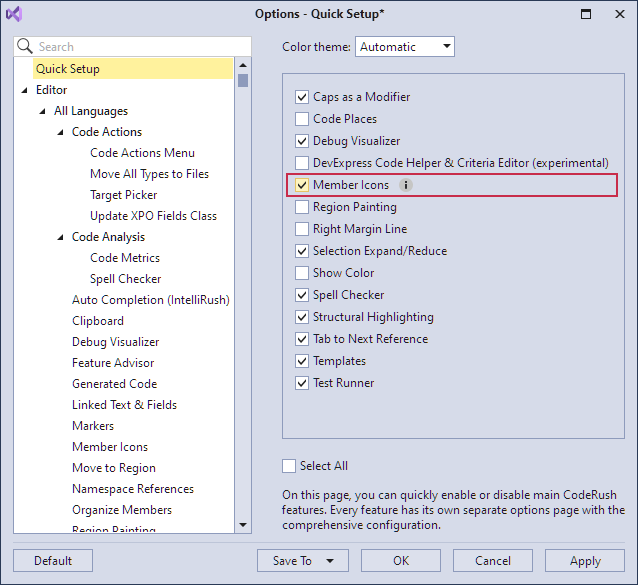
Task: Open the Markers options page
Action: point(93,426)
